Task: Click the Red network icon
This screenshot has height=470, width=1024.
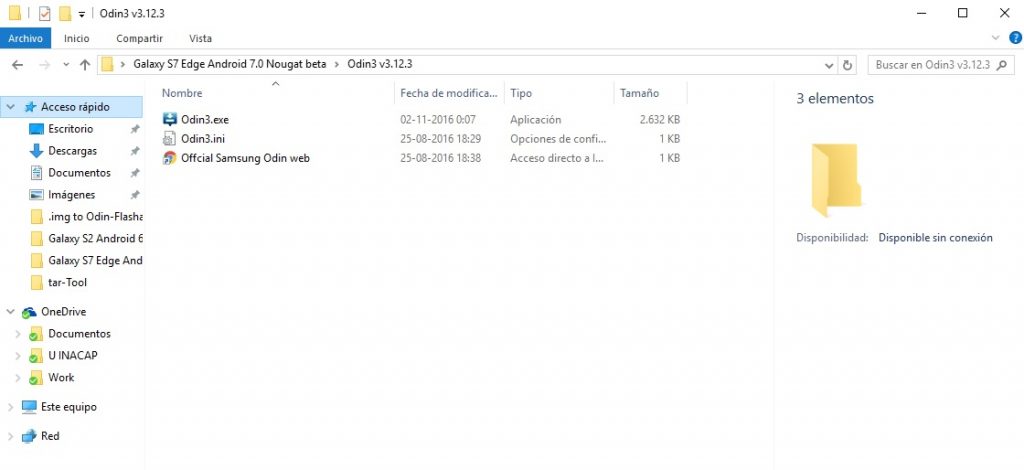Action: [x=29, y=436]
